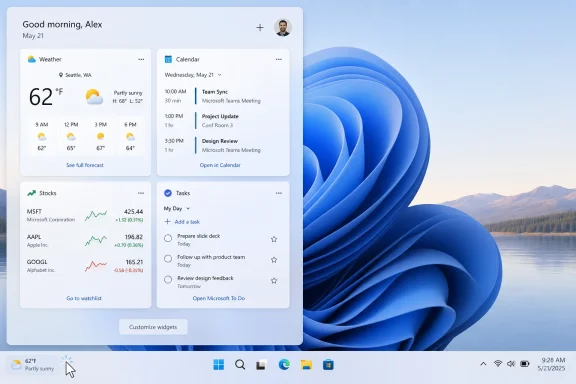The height and width of the screenshot is (384, 576).
Task: Click the battery icon in system tray
Action: [x=525, y=364]
